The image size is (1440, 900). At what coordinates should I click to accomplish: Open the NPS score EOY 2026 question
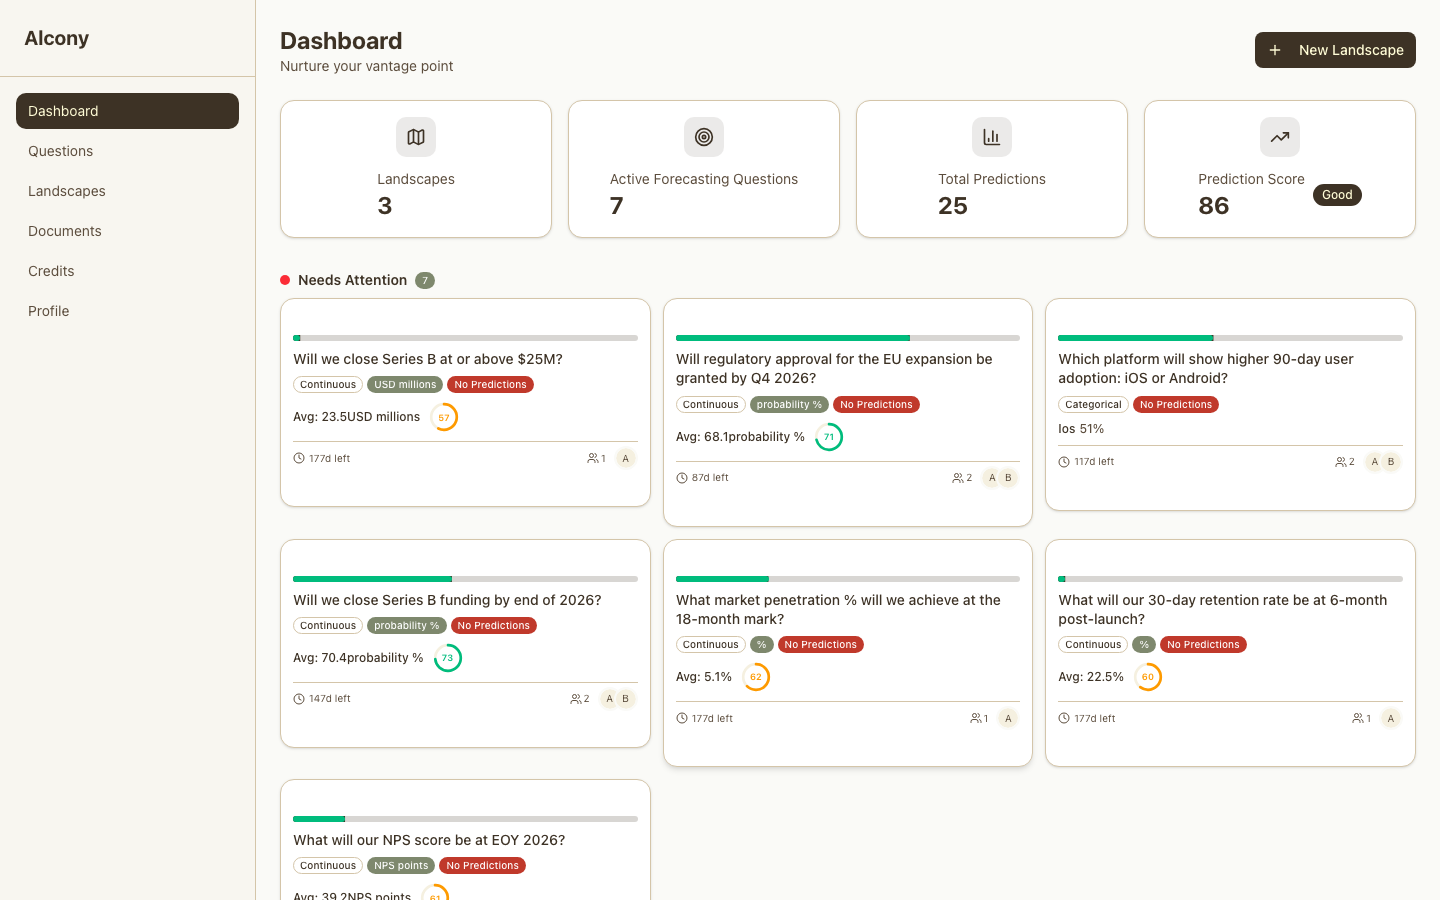429,840
